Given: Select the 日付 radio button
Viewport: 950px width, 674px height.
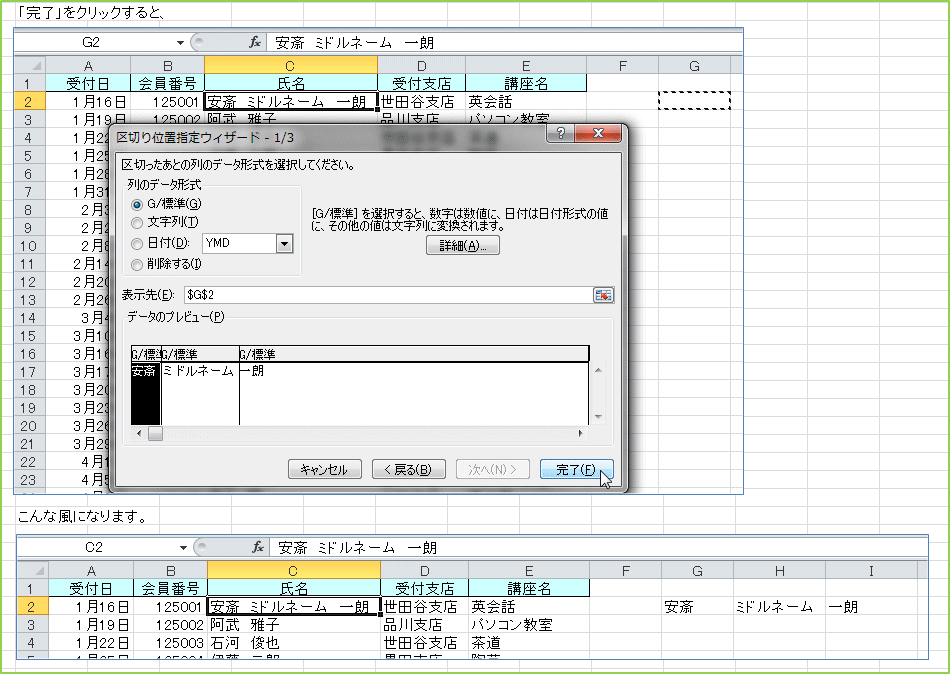Looking at the screenshot, I should [137, 244].
